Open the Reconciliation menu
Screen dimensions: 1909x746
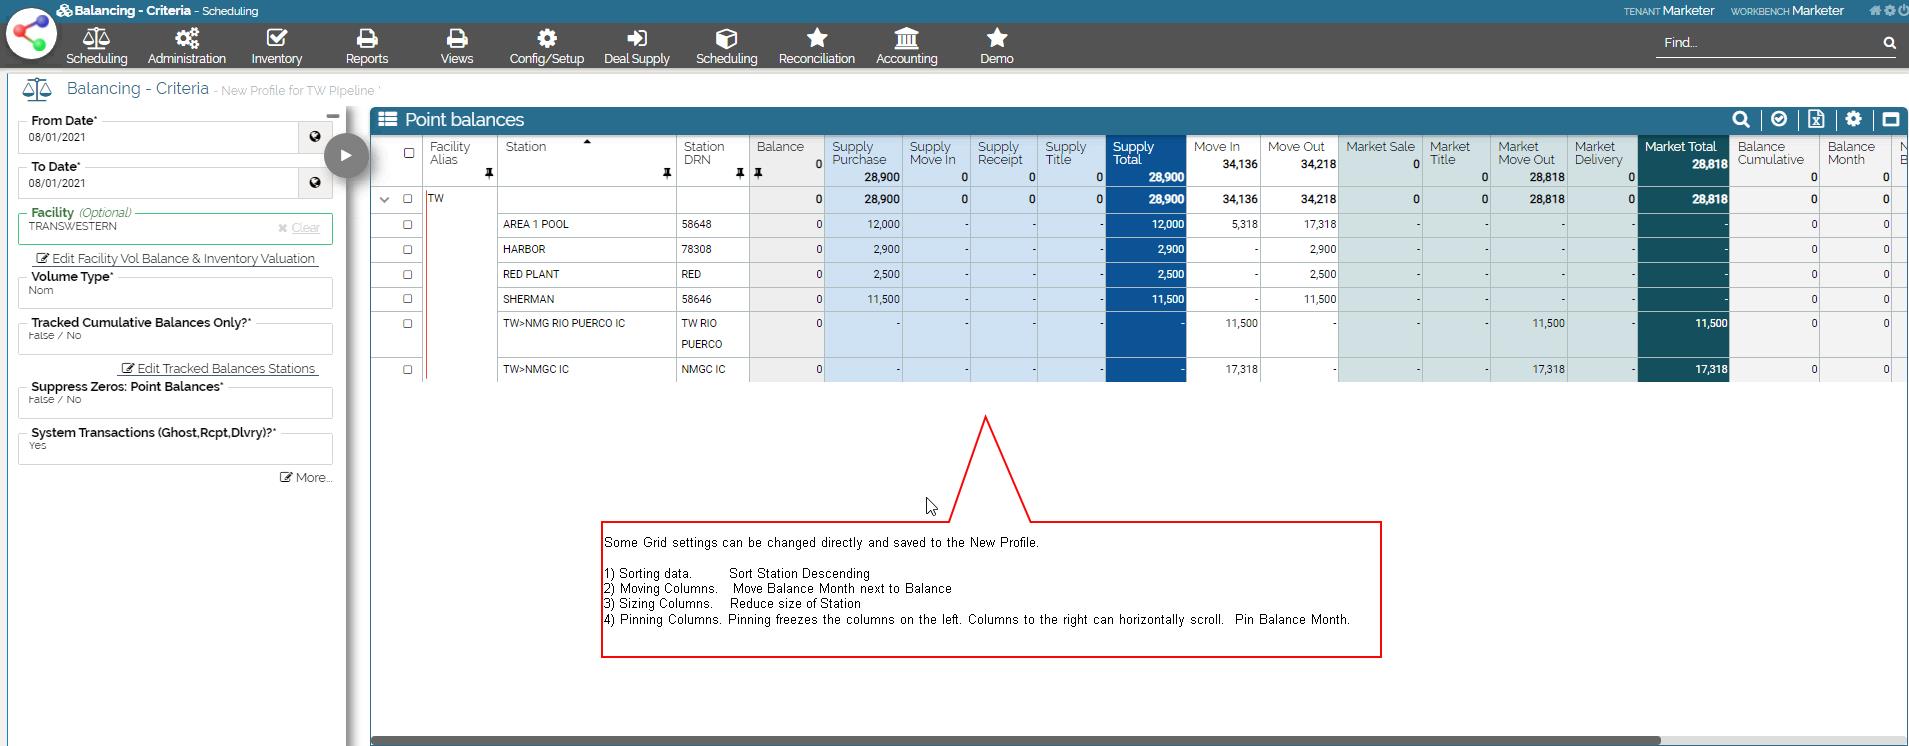tap(816, 46)
